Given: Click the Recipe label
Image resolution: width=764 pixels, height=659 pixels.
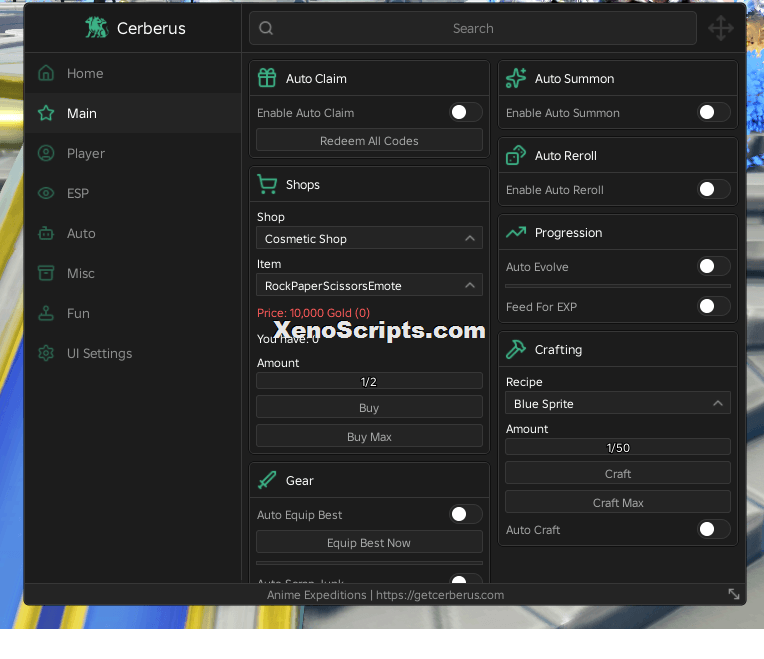Looking at the screenshot, I should (x=524, y=382).
